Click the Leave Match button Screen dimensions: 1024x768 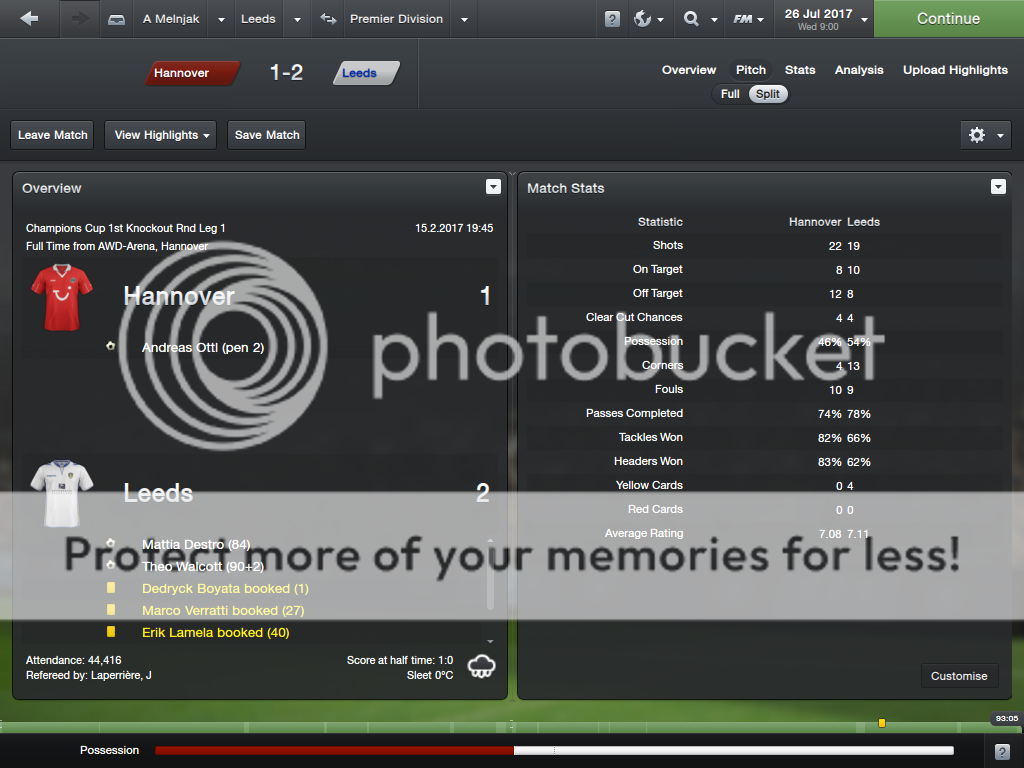[x=53, y=135]
